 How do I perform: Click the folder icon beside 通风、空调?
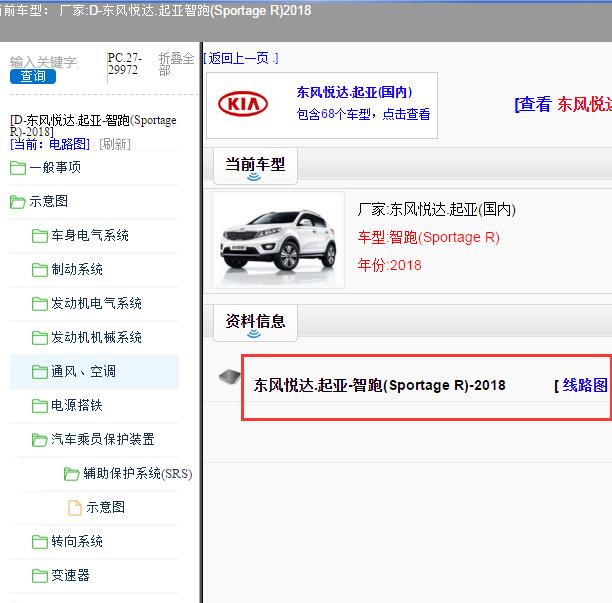pyautogui.click(x=39, y=372)
